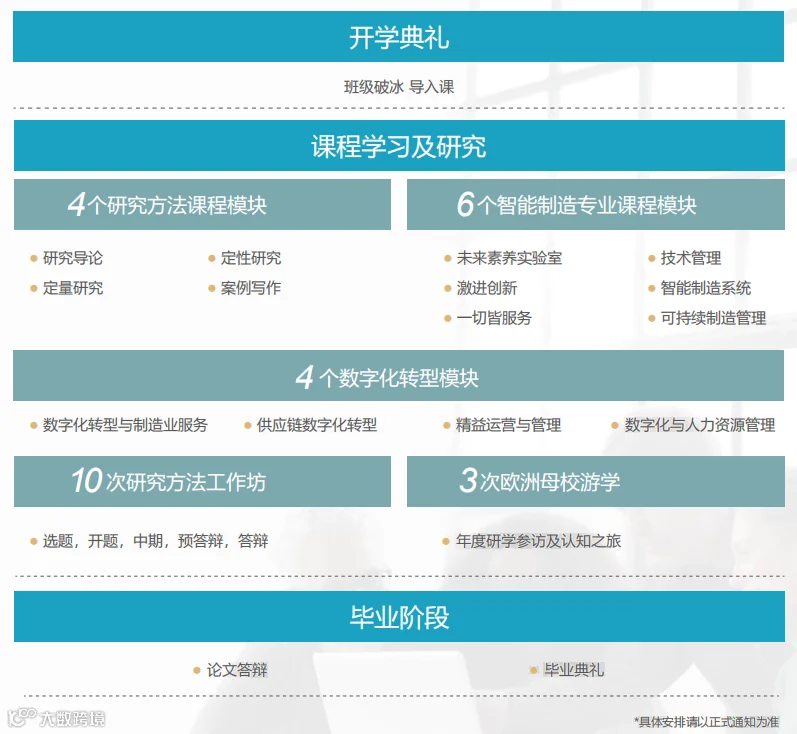Click the 开学典礼 header banner
This screenshot has height=734, width=797.
398,37
